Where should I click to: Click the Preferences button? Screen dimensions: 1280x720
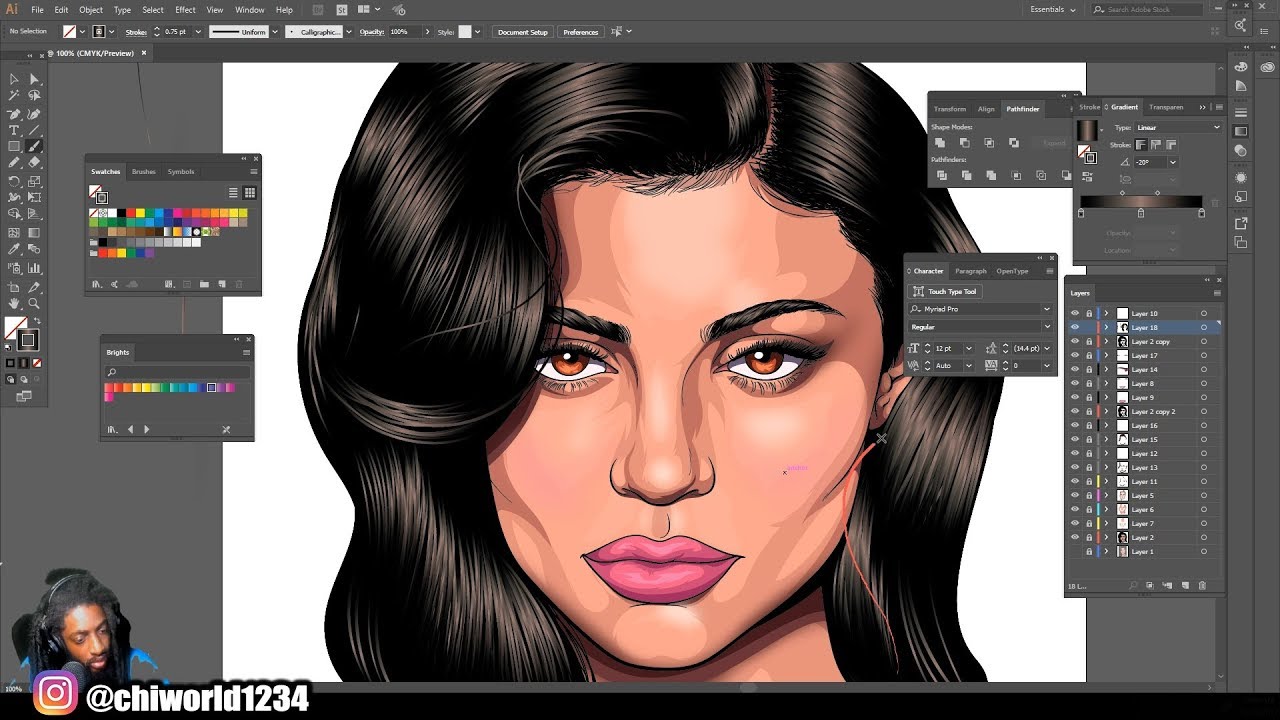(580, 32)
